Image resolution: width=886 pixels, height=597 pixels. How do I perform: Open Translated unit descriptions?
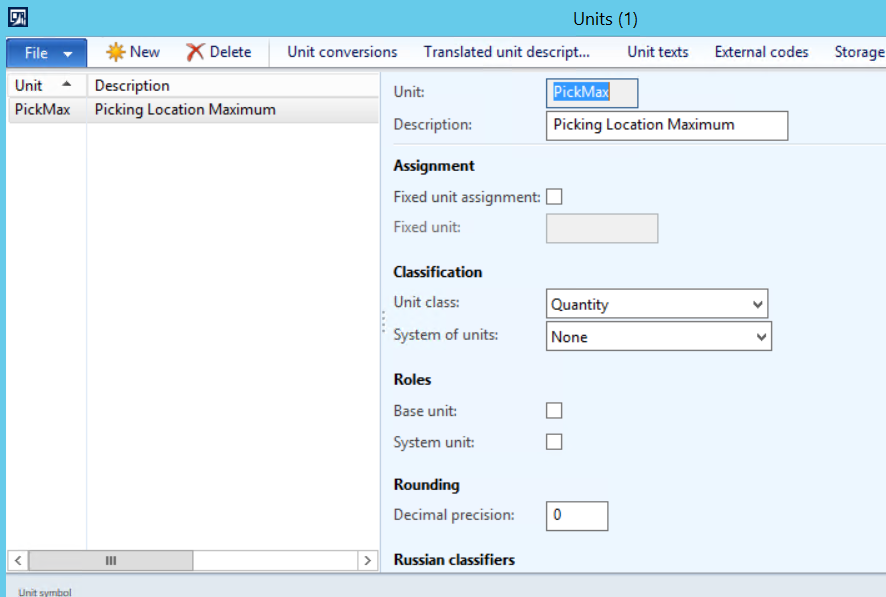pyautogui.click(x=506, y=52)
